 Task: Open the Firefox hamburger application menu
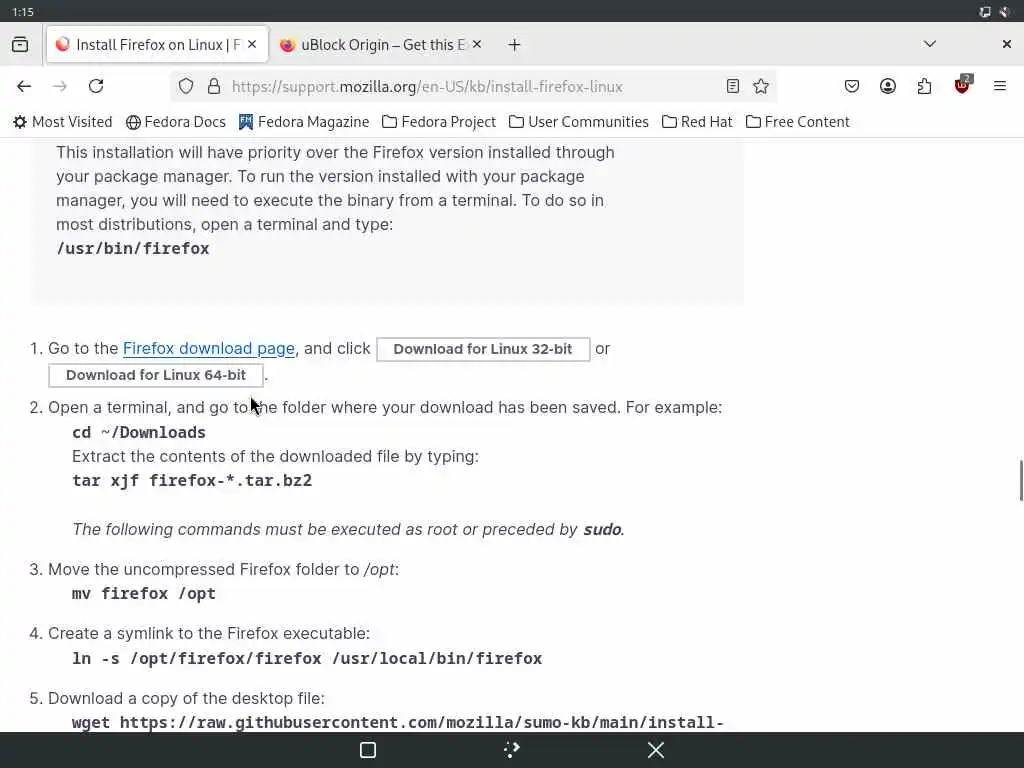click(x=1000, y=86)
